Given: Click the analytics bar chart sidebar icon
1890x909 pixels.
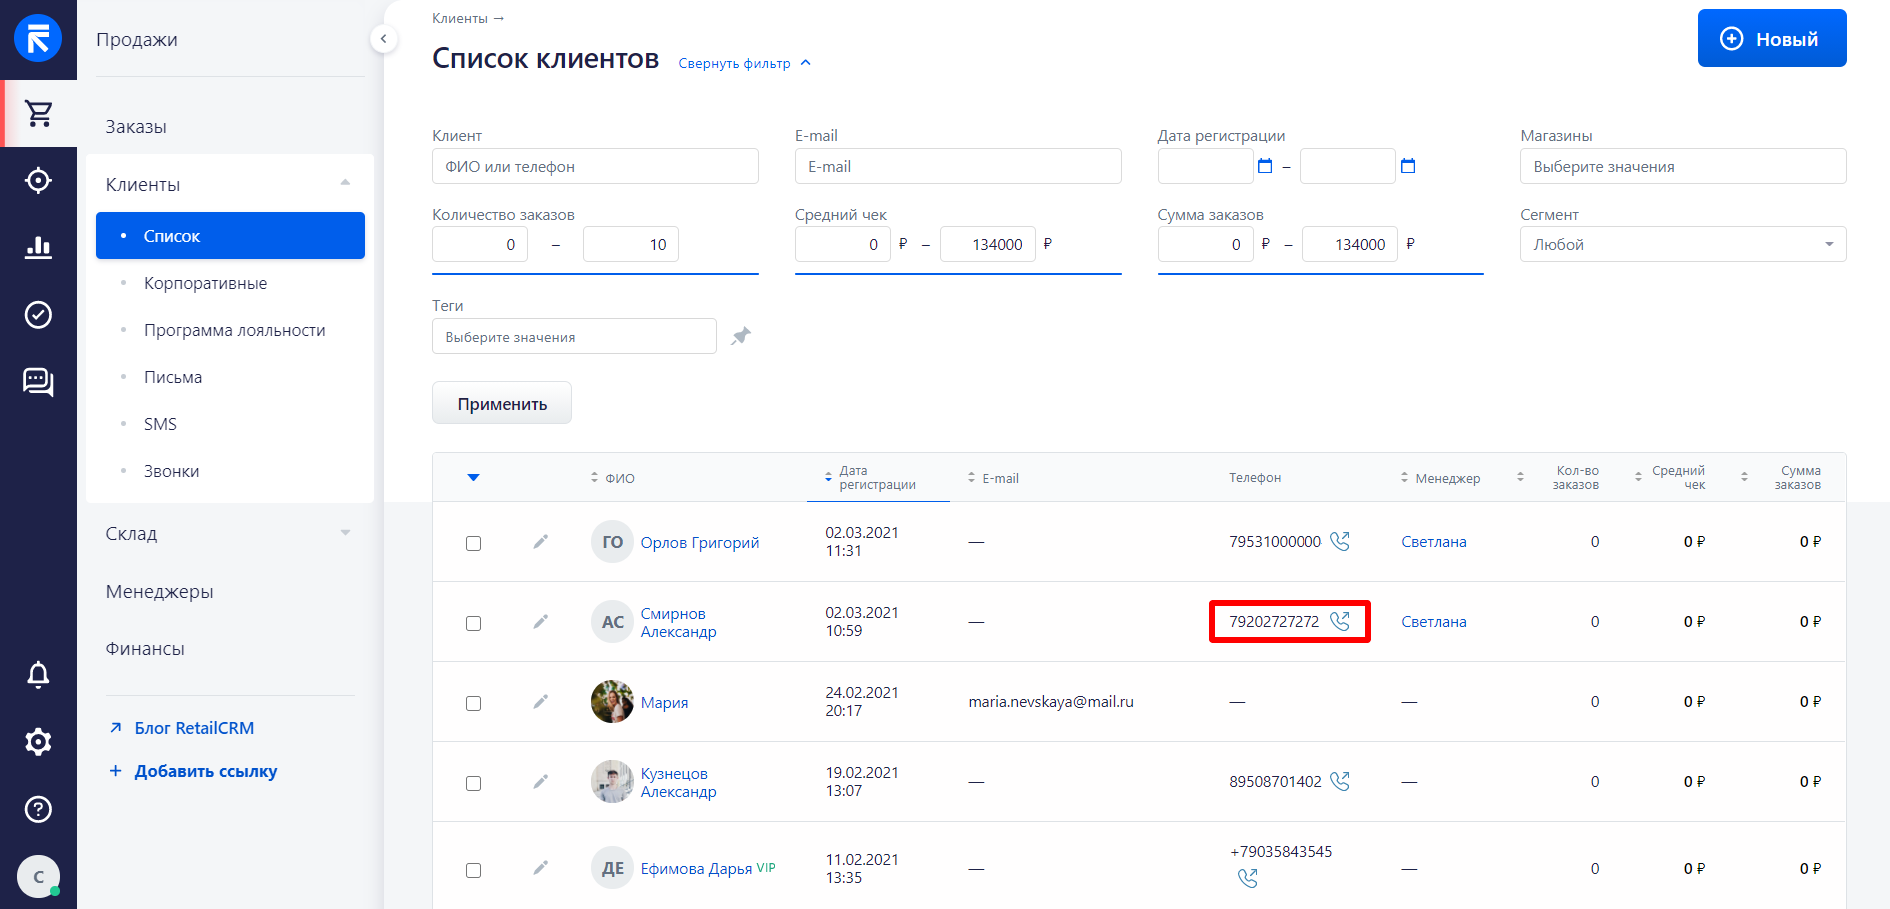Looking at the screenshot, I should point(39,247).
